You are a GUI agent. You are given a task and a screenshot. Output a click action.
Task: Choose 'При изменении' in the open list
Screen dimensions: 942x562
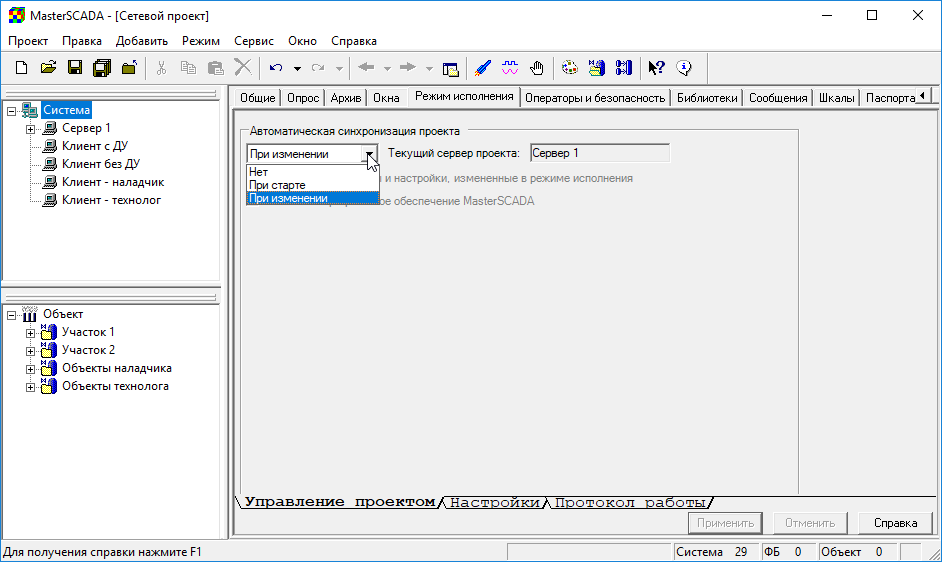click(313, 198)
